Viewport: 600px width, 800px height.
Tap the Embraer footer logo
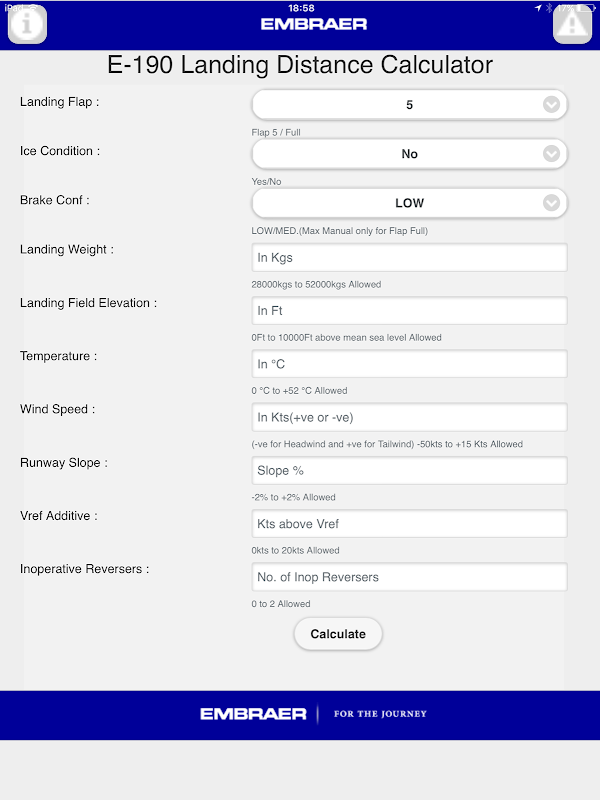tap(253, 714)
